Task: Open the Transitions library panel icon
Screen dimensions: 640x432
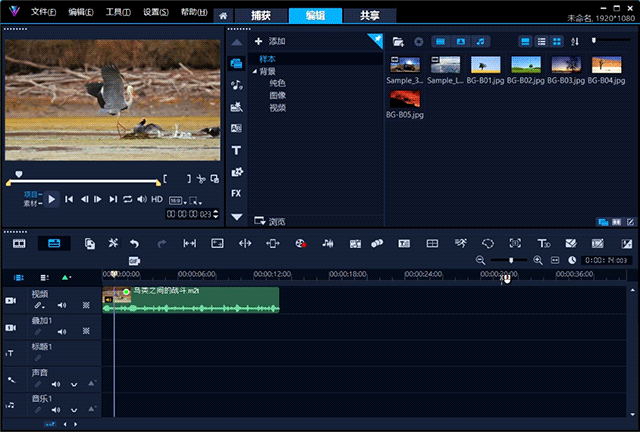Action: click(x=236, y=128)
